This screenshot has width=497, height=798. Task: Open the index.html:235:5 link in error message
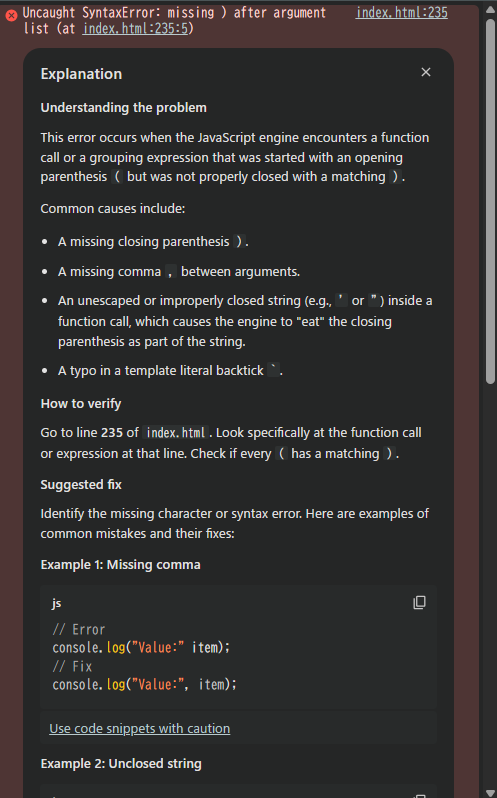(x=135, y=28)
